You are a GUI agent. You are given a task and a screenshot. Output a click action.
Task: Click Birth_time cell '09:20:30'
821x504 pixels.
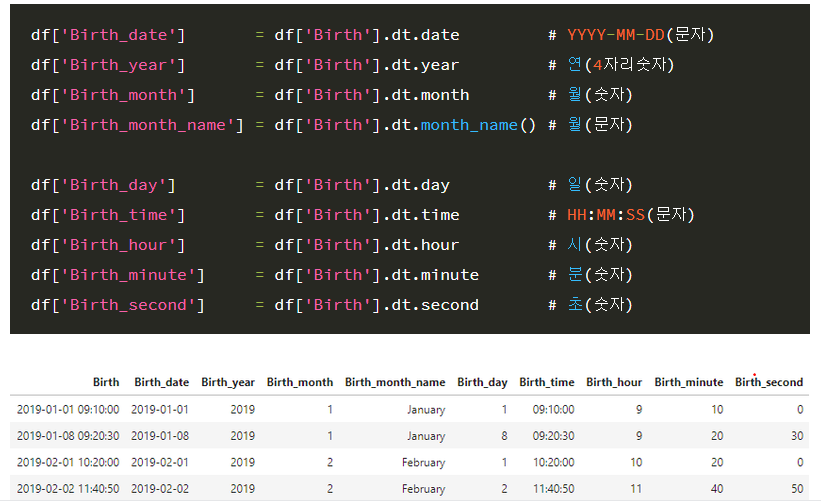pos(553,436)
